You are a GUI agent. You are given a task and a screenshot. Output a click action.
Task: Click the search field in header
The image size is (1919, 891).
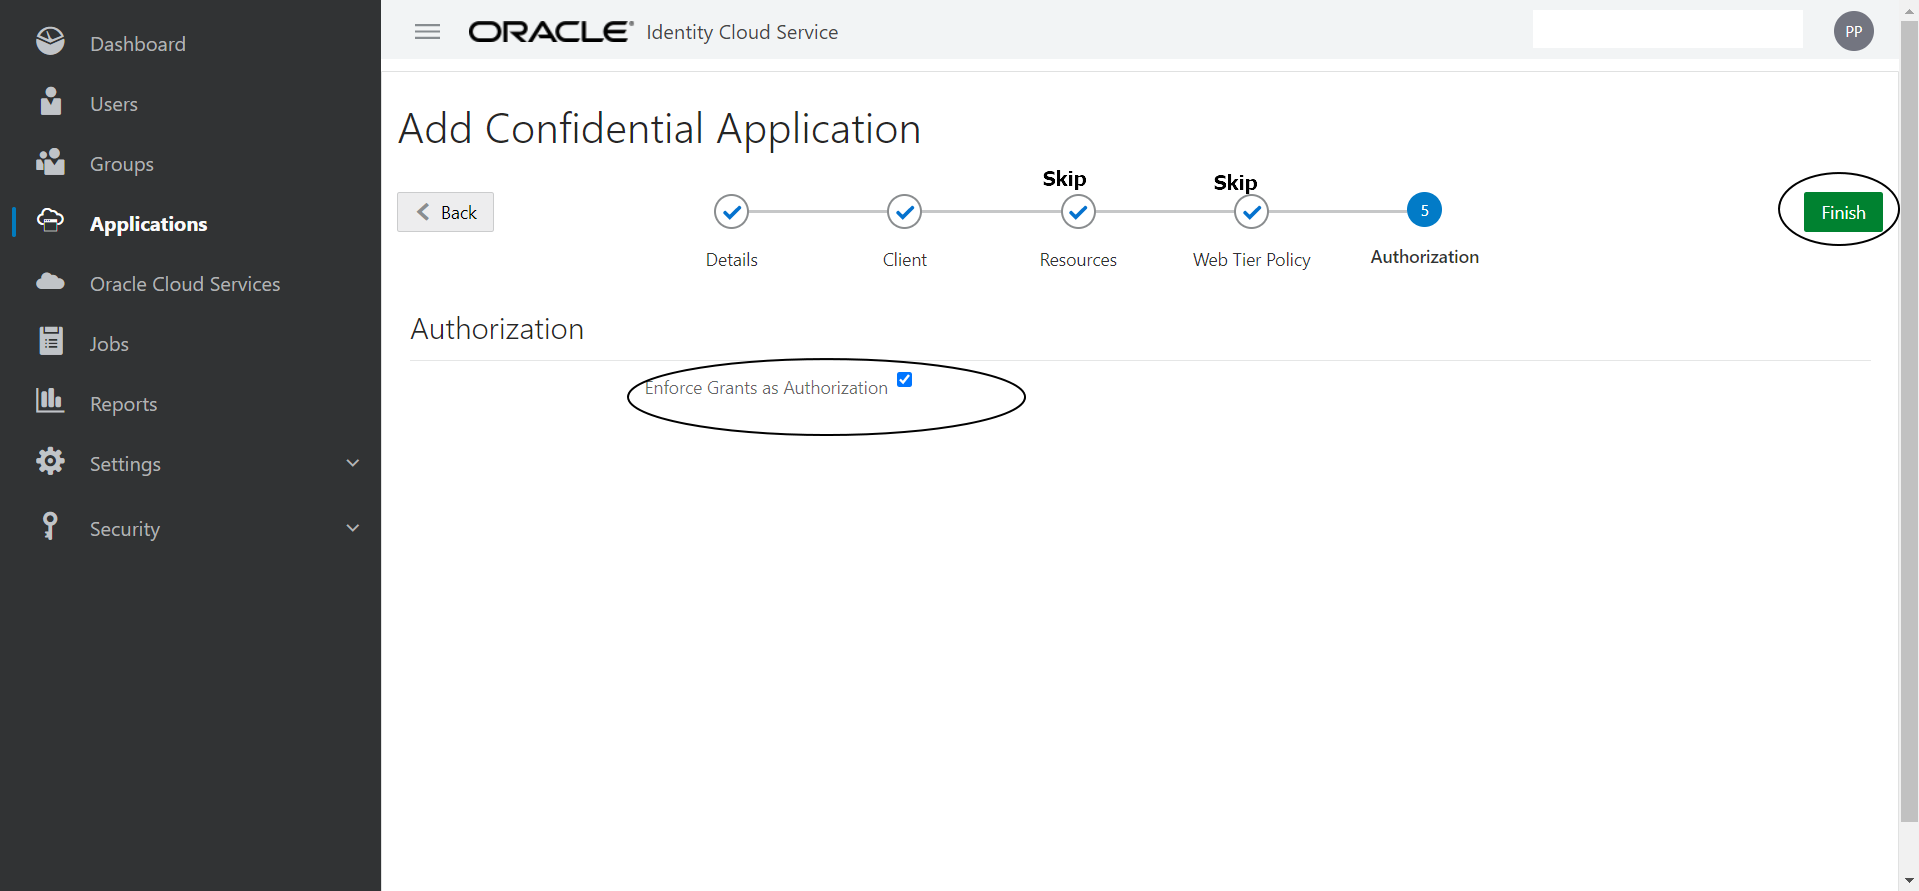(x=1667, y=30)
